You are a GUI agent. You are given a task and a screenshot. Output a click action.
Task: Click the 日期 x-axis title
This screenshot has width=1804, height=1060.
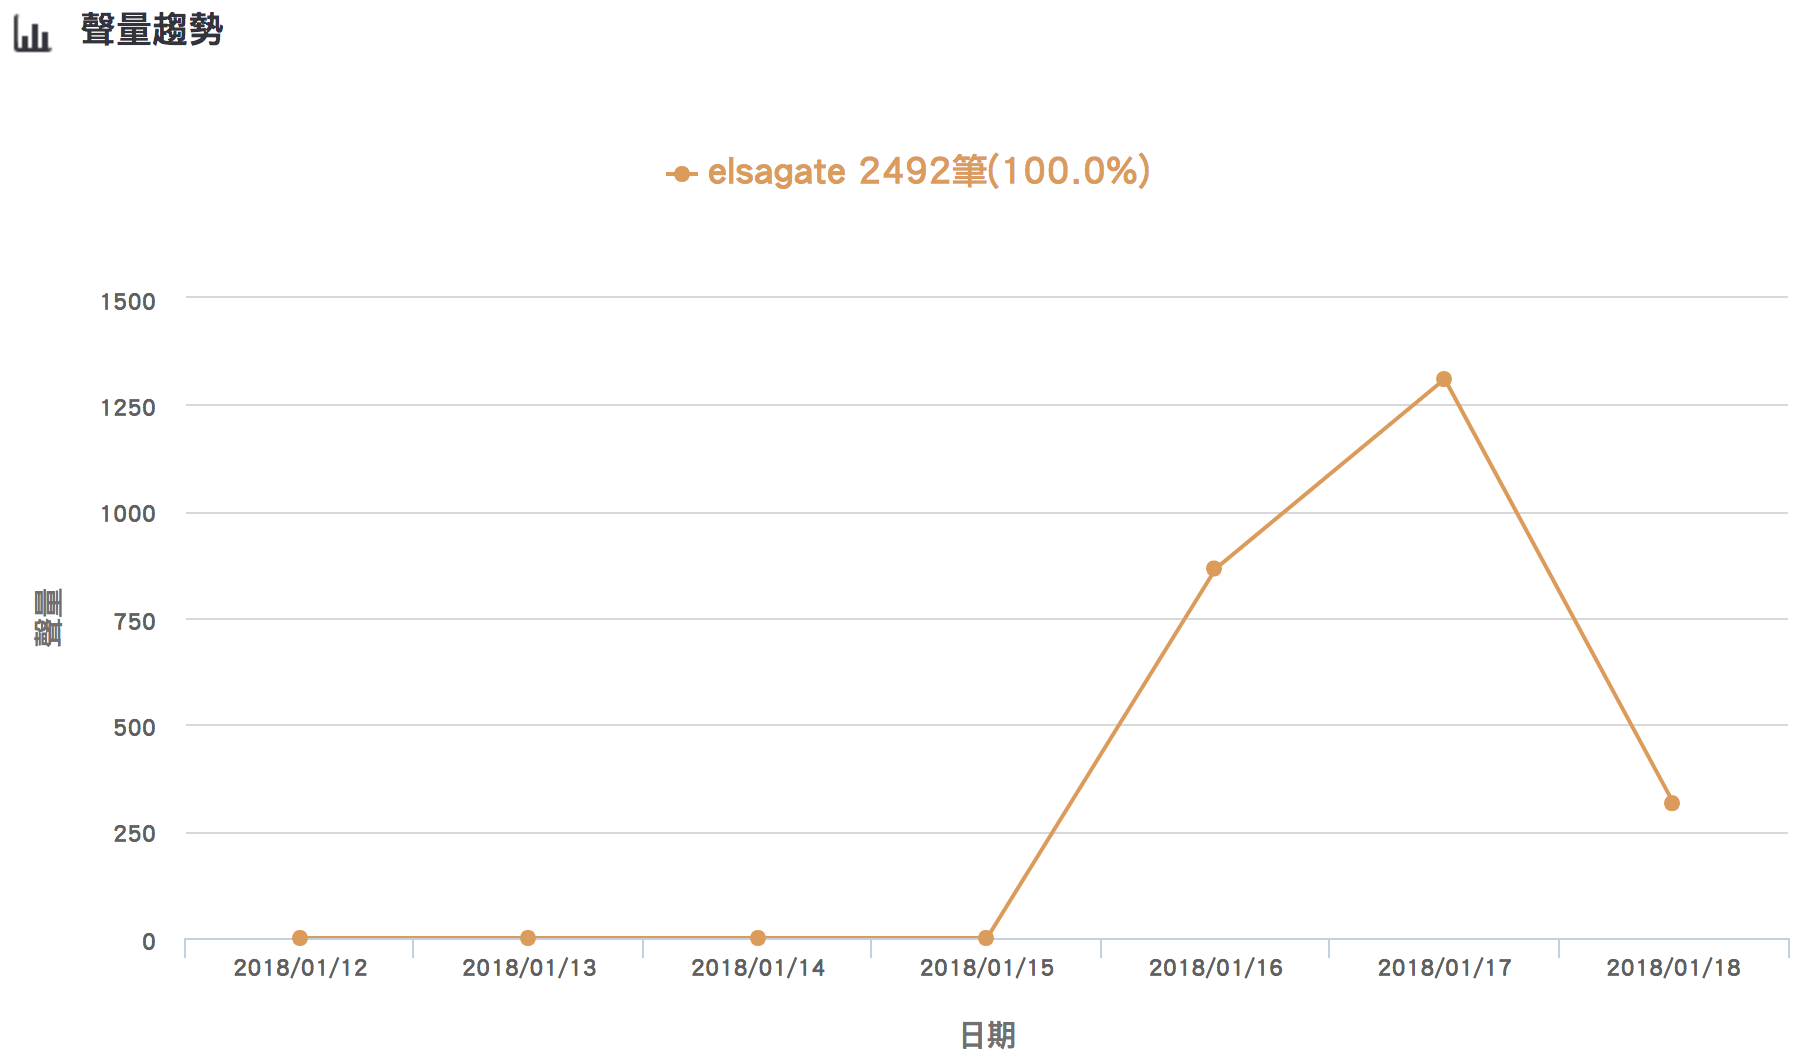(987, 1035)
